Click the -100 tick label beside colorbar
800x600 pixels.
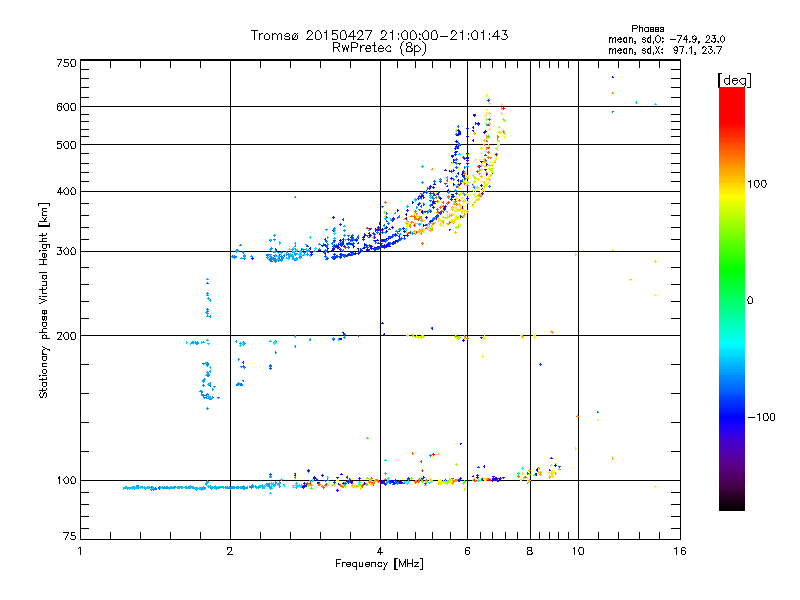point(764,416)
